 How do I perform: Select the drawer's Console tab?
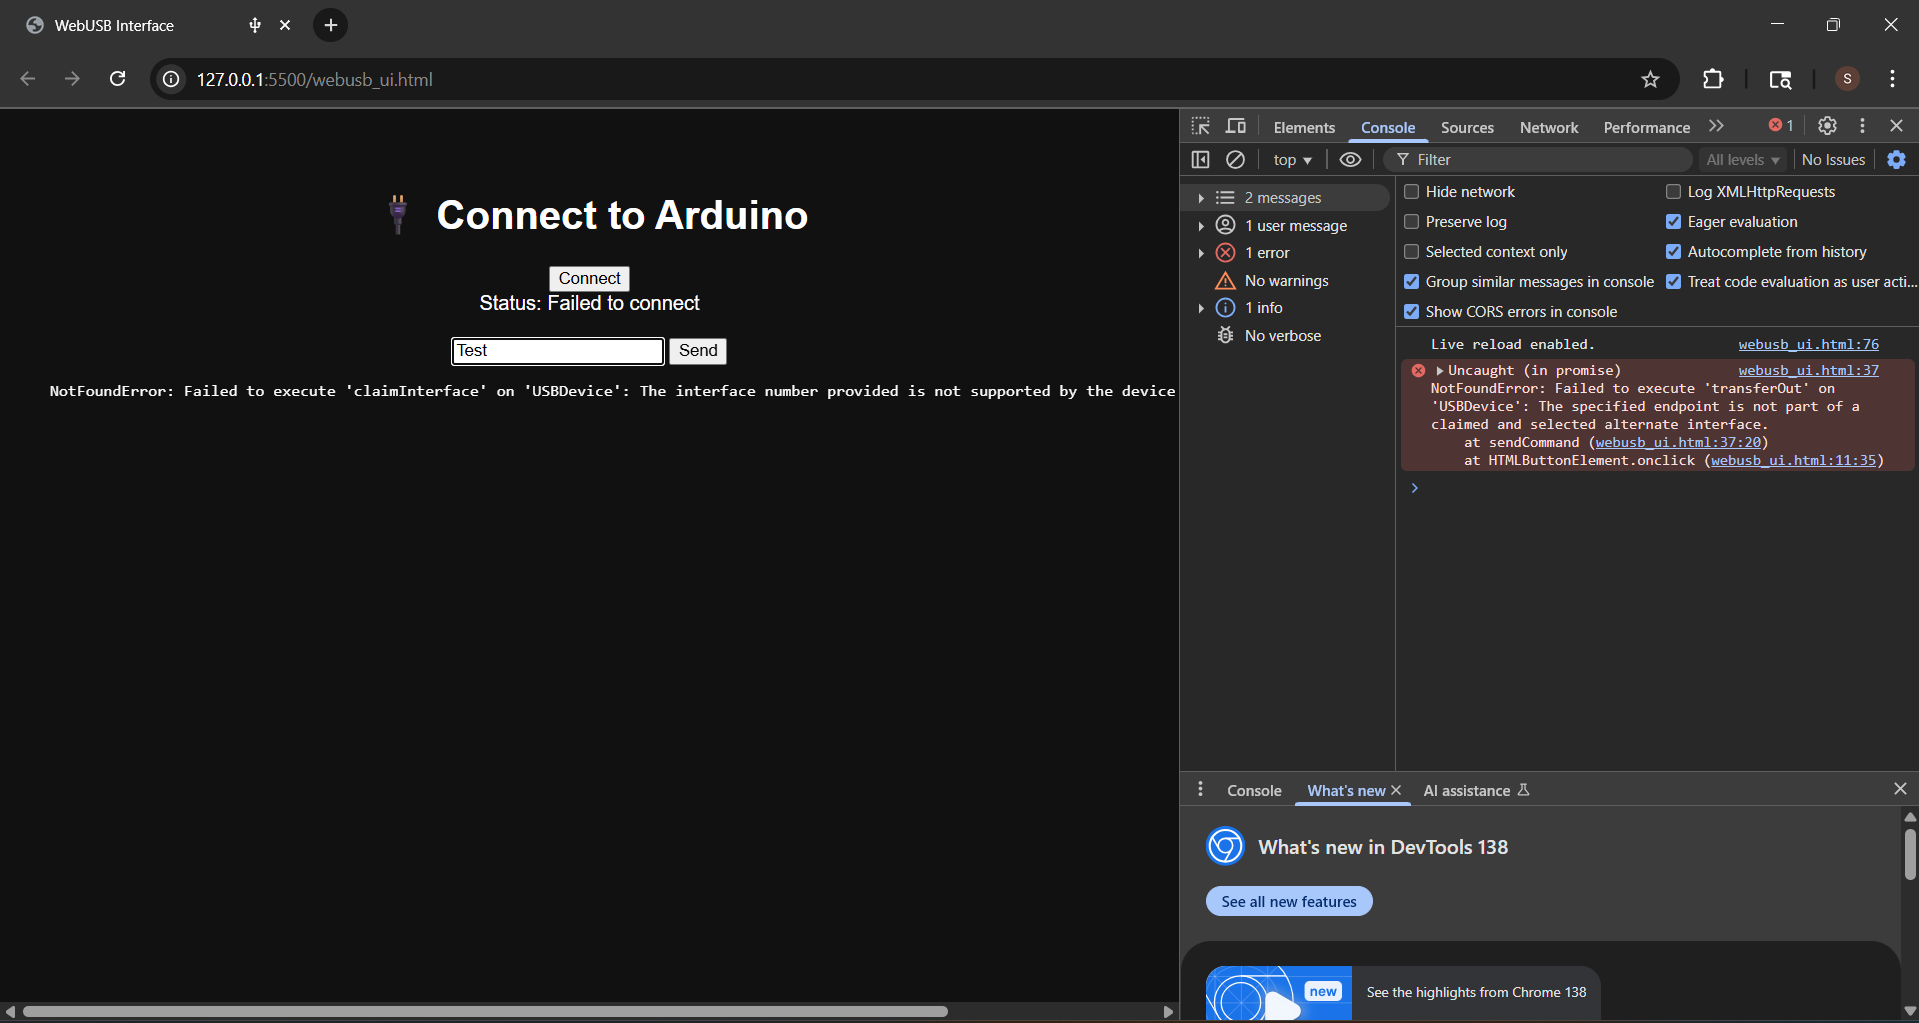pos(1254,790)
